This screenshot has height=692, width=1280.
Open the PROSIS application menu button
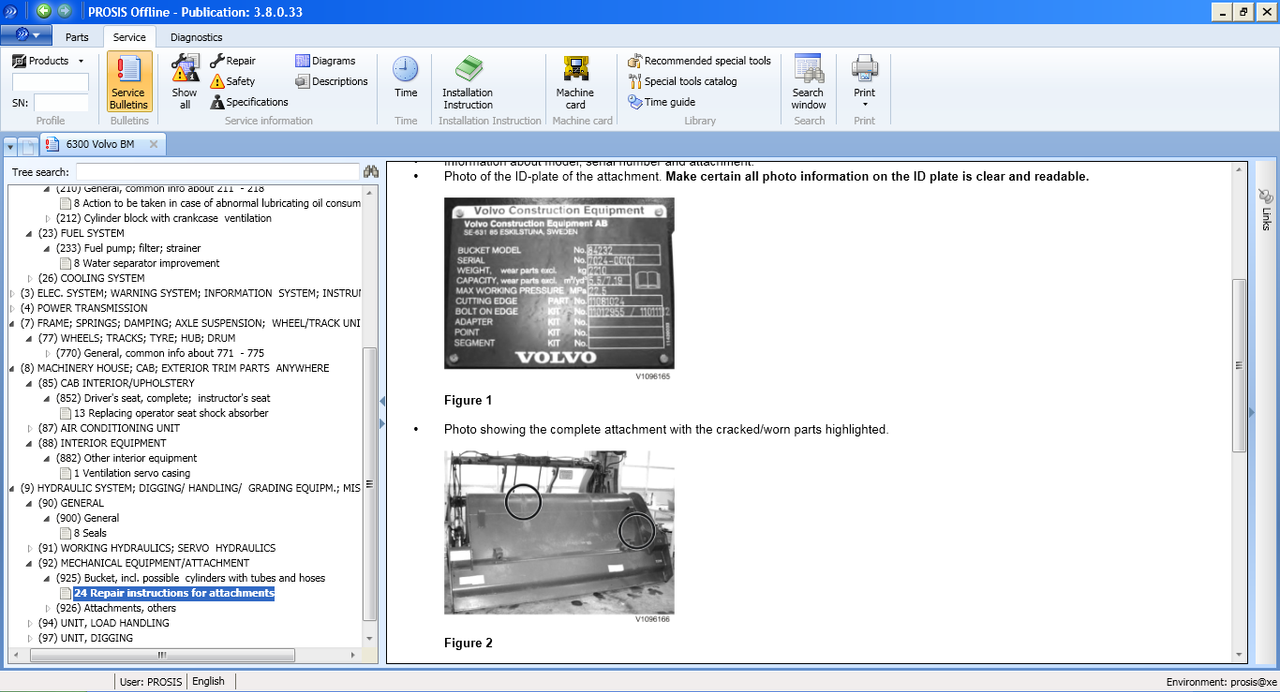pyautogui.click(x=27, y=36)
